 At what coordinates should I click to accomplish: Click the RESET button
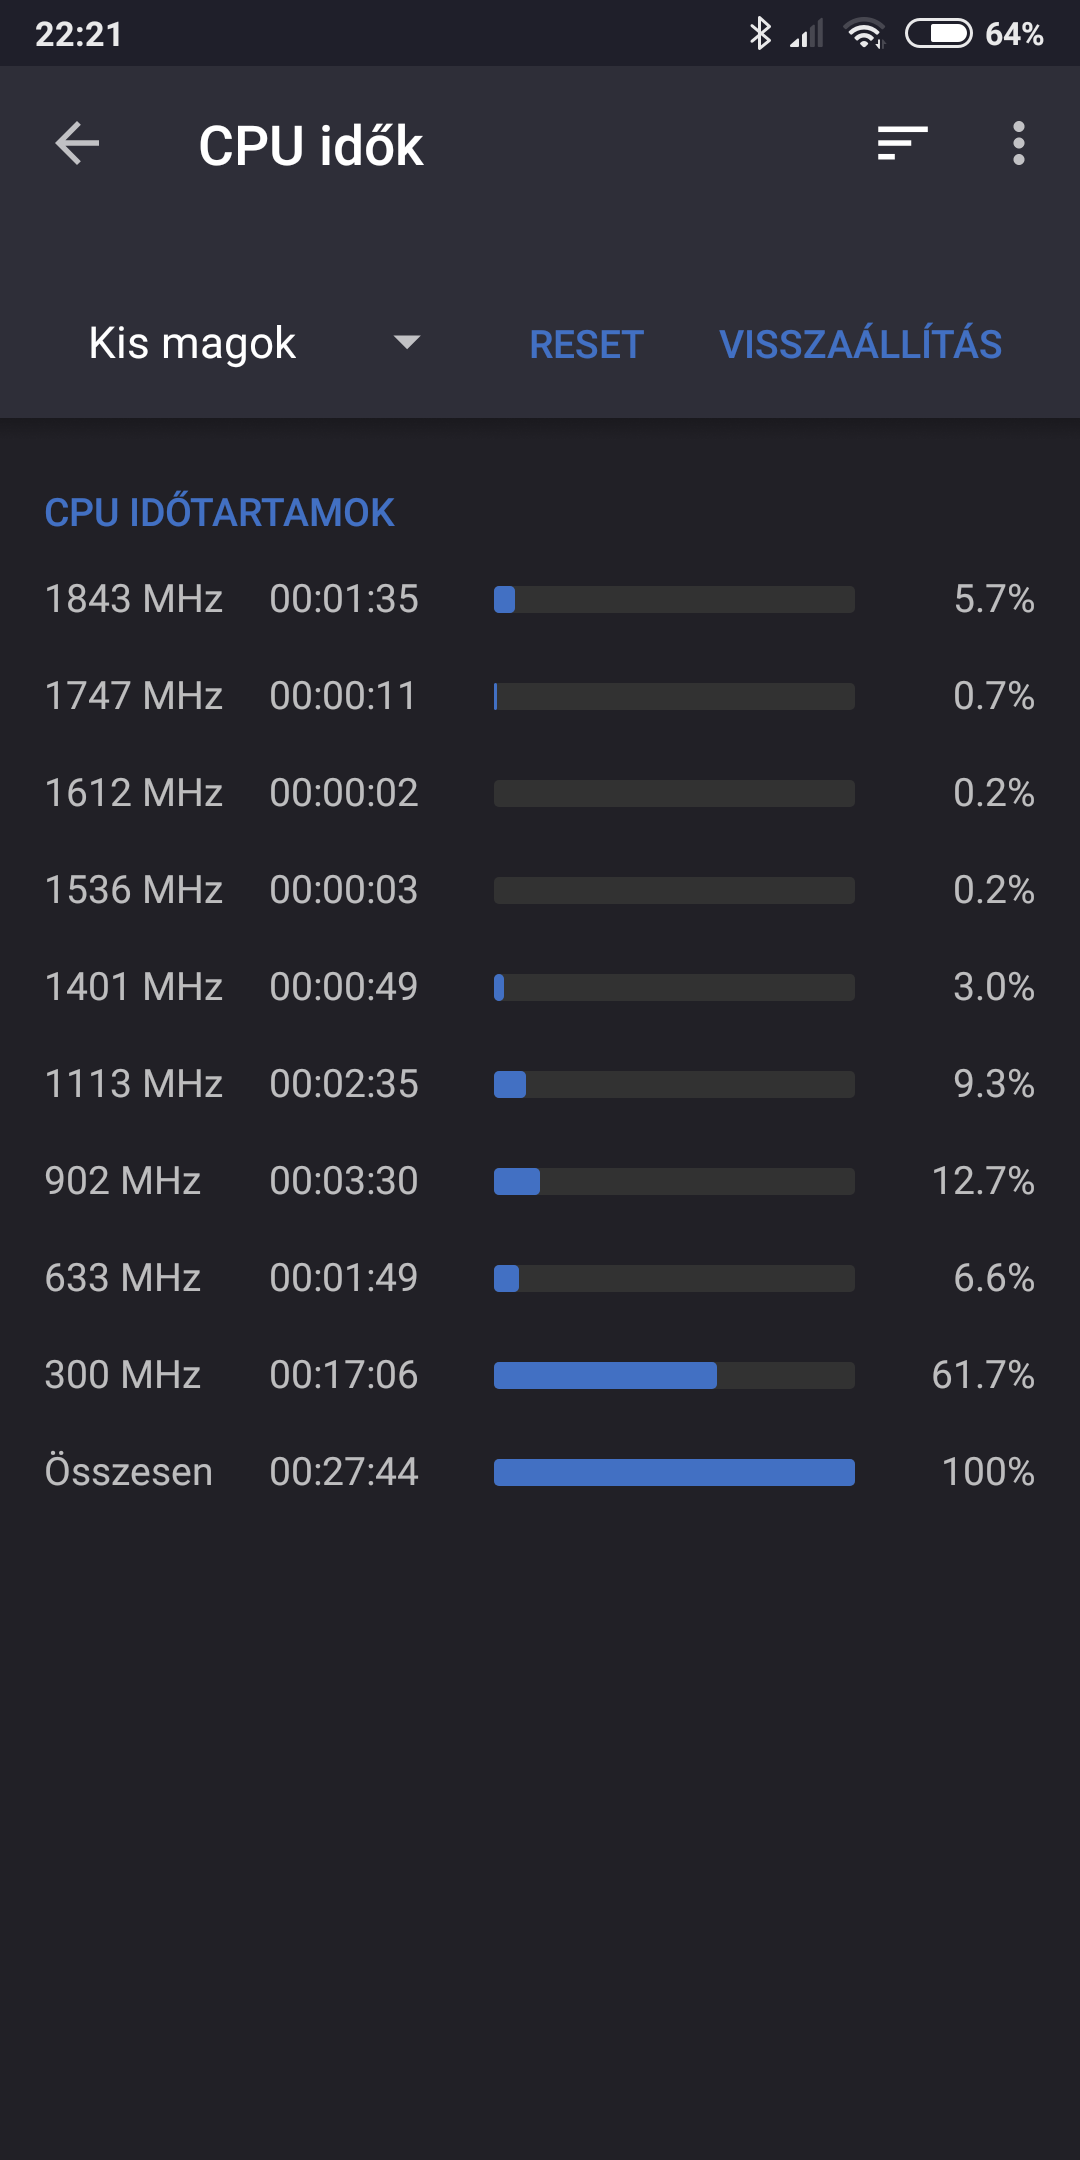point(586,345)
